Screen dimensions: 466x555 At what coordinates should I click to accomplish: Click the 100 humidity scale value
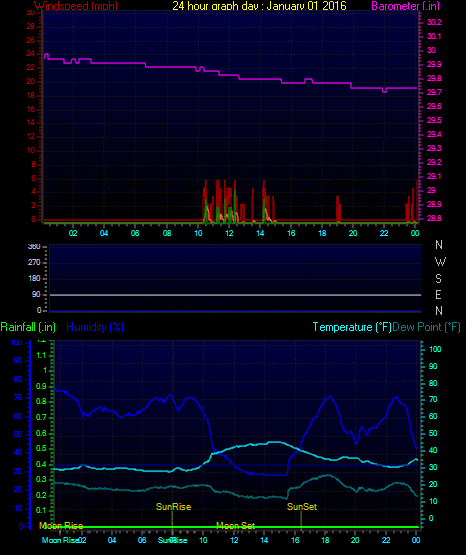pos(16,342)
